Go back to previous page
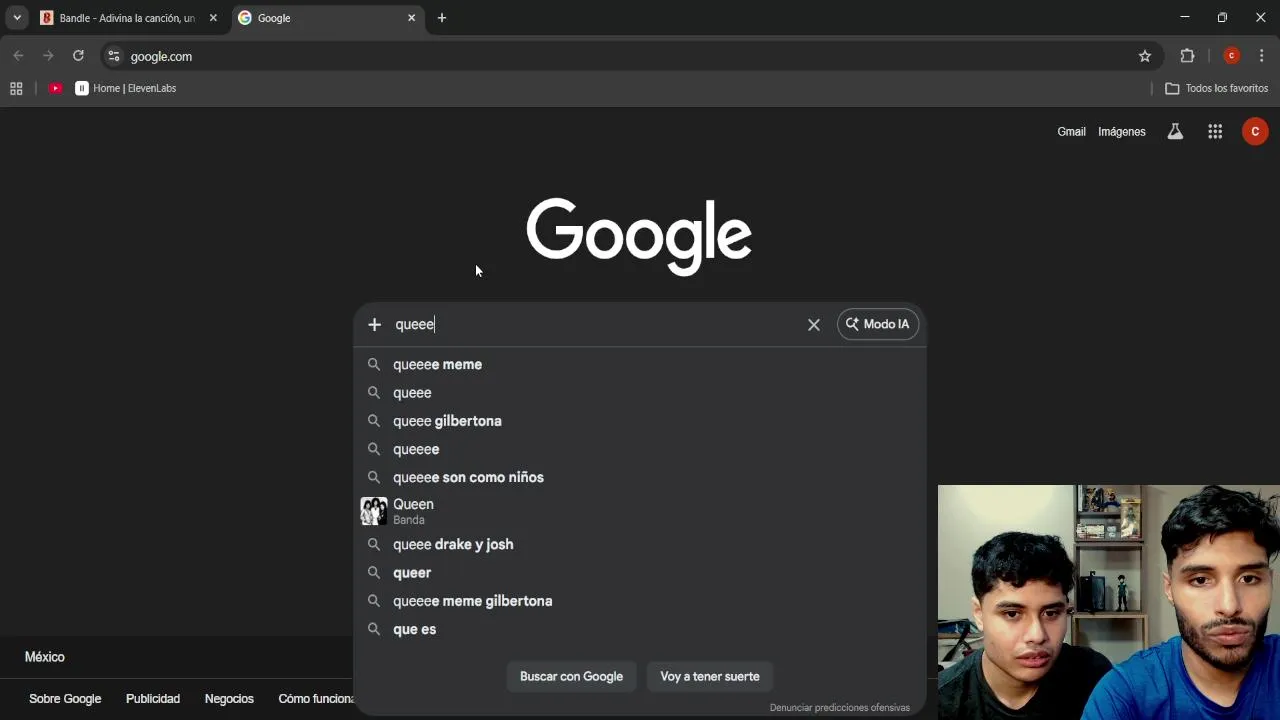The width and height of the screenshot is (1280, 720). pyautogui.click(x=18, y=56)
